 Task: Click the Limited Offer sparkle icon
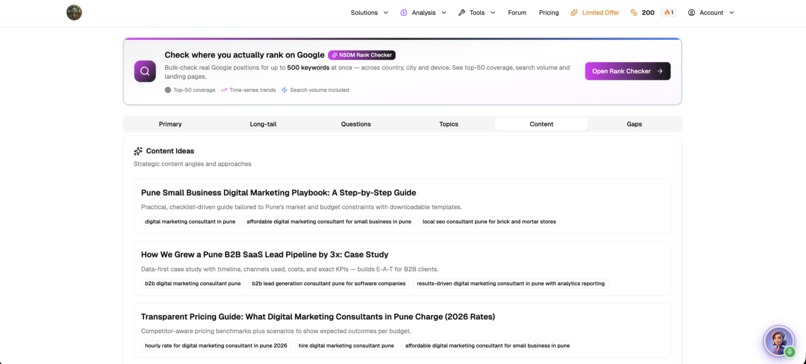[574, 13]
